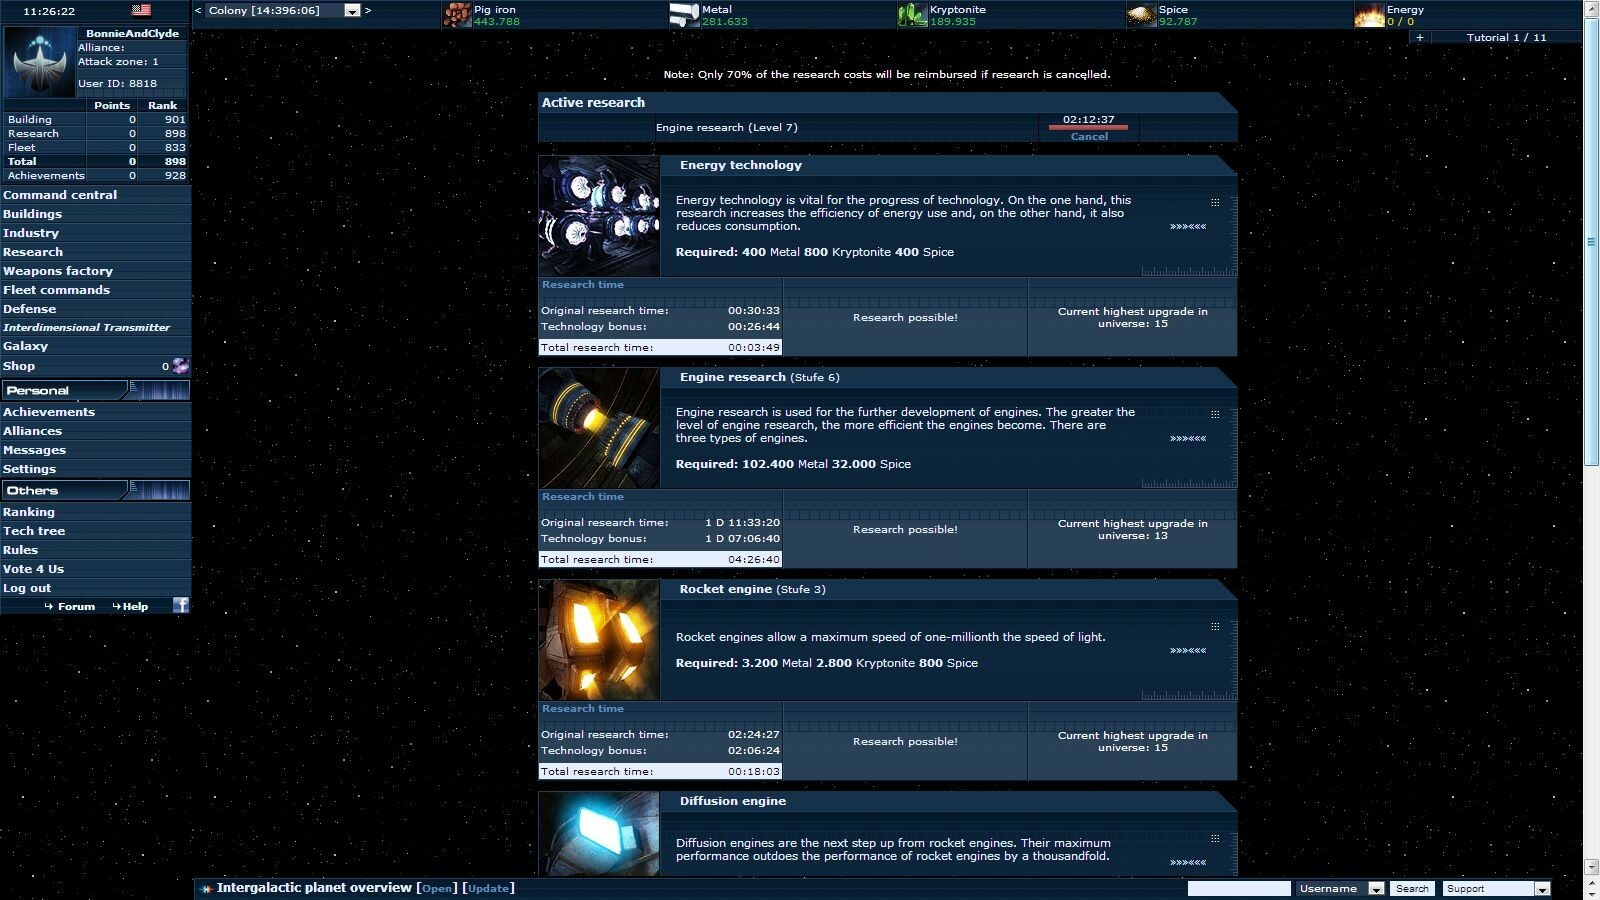
Task: Click the grid toggle on Engine research panel
Action: (x=1213, y=413)
